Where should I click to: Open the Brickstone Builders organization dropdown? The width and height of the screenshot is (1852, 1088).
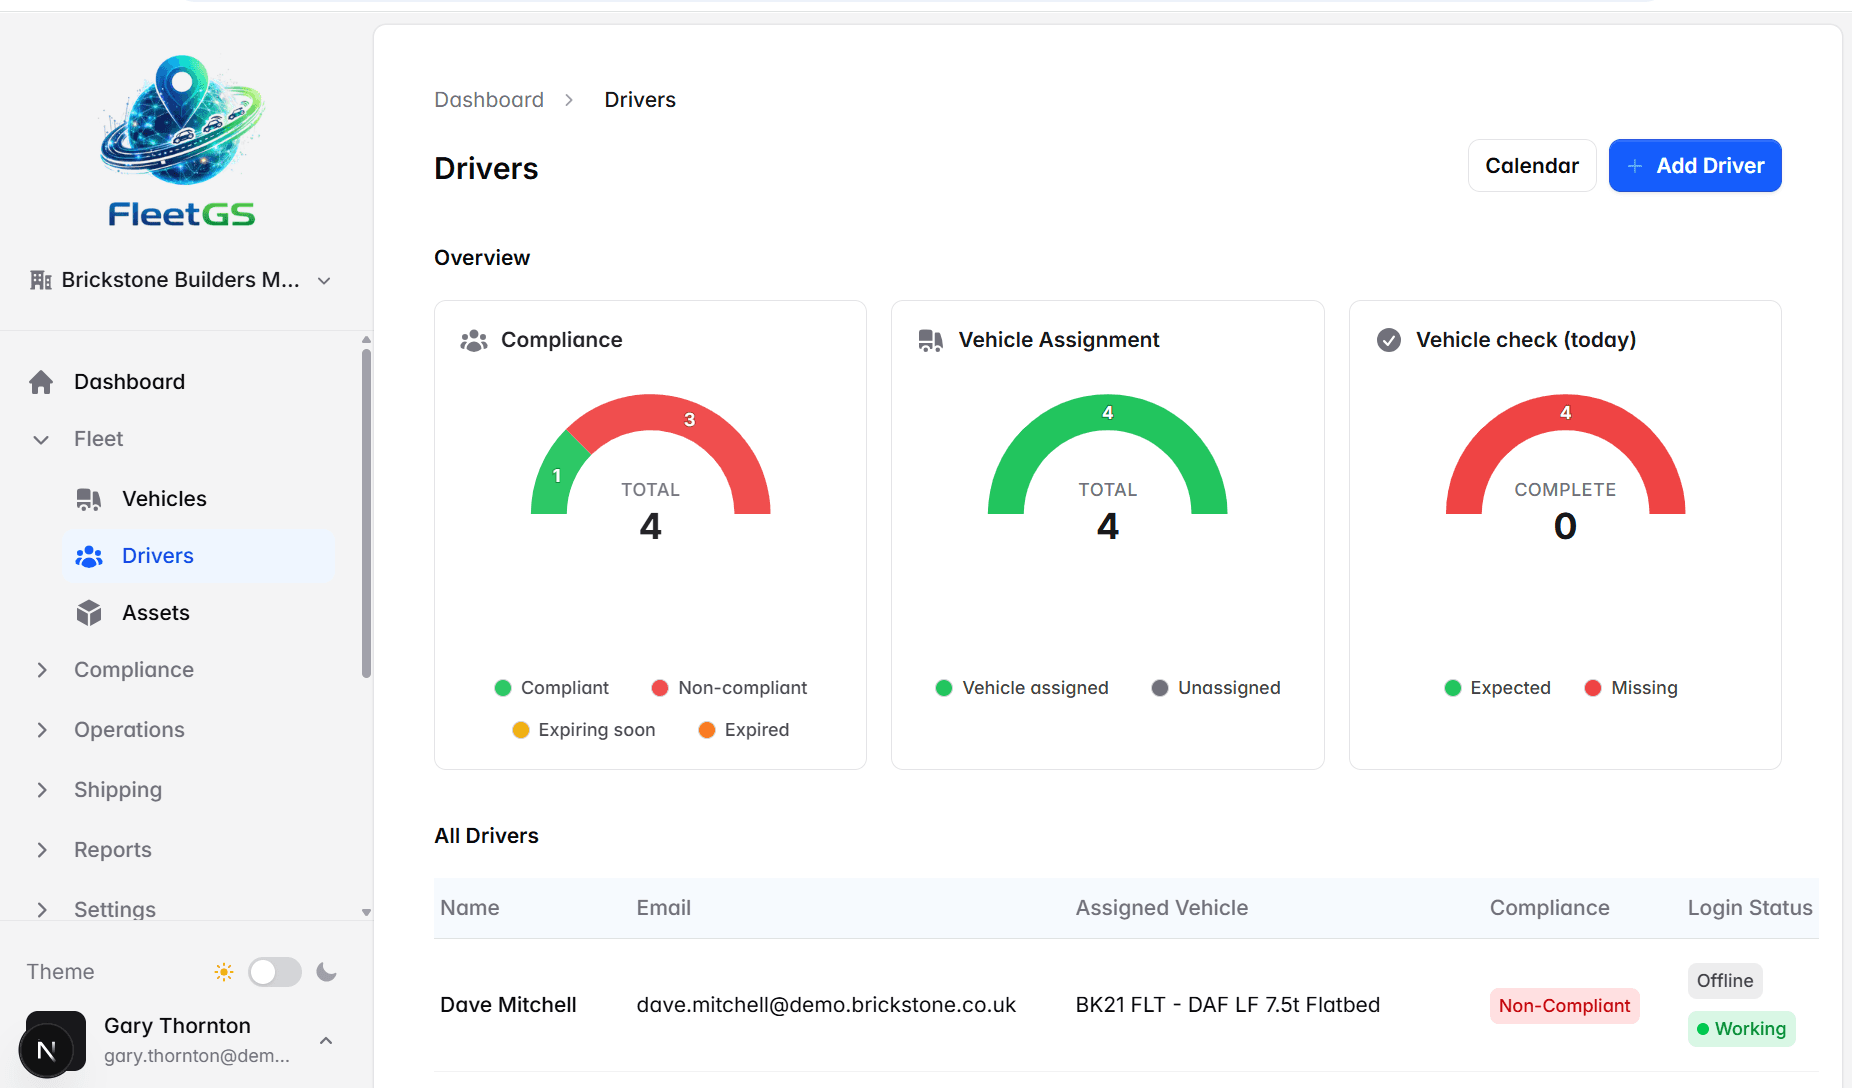tap(323, 281)
